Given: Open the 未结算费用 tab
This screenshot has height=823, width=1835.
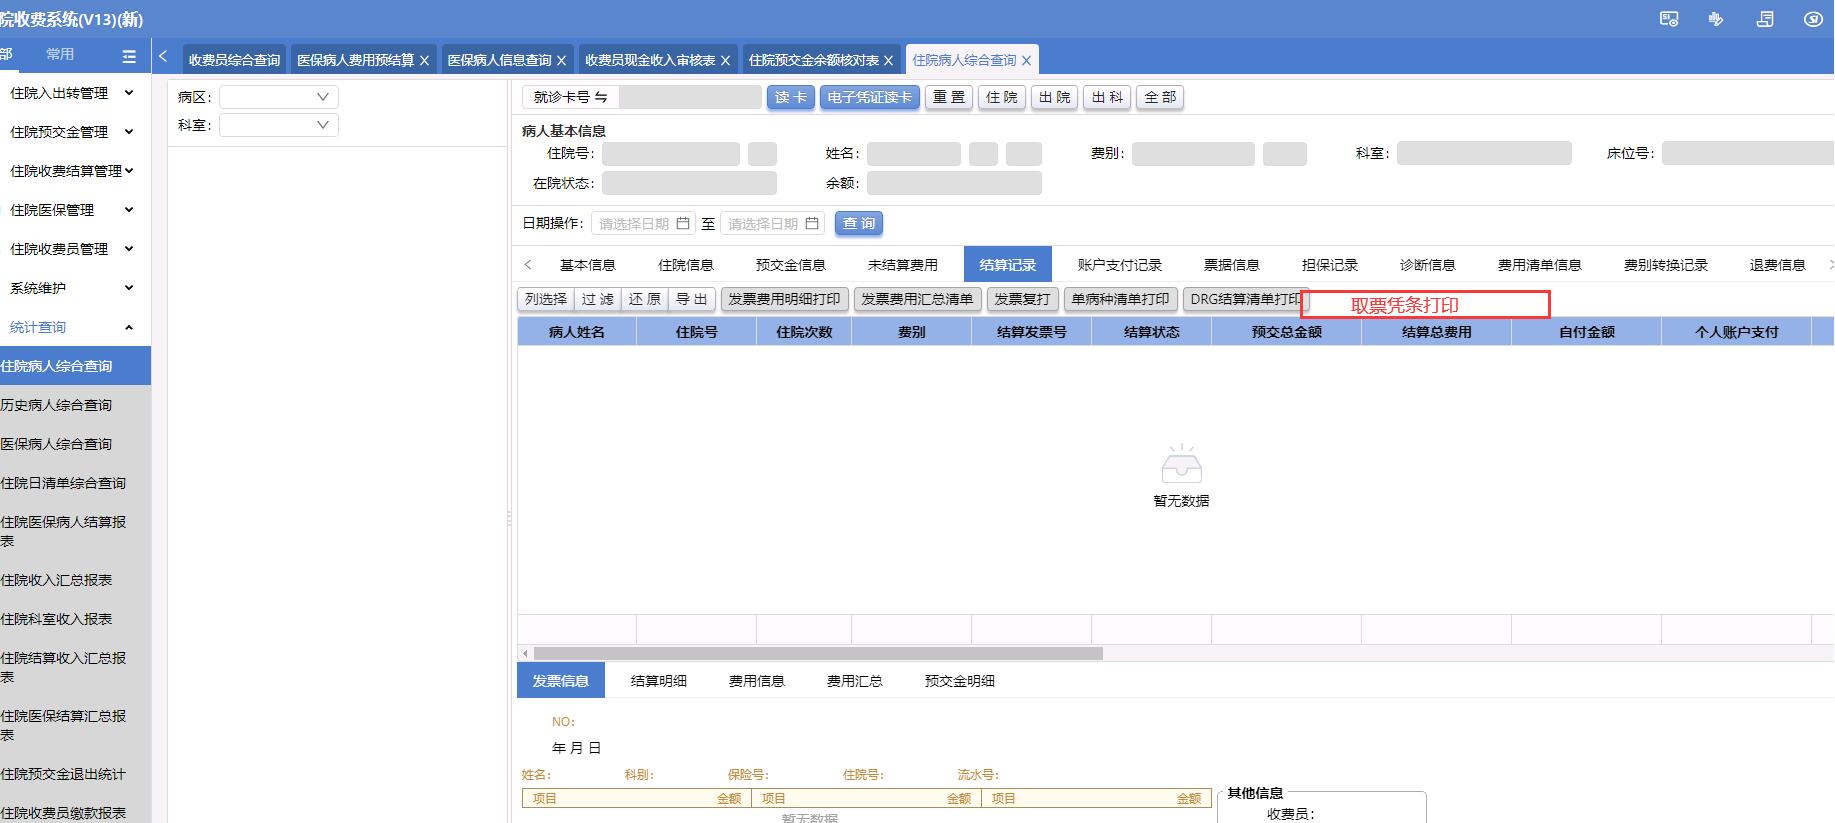Looking at the screenshot, I should tap(902, 265).
